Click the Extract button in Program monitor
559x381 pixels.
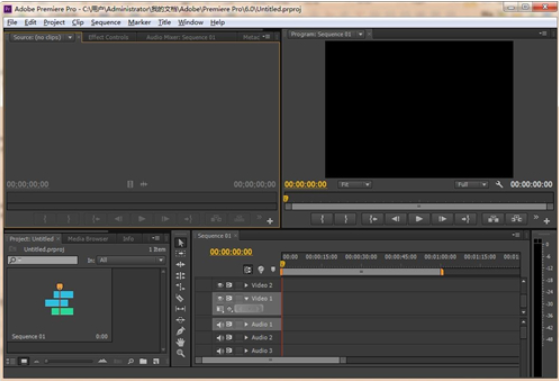(517, 219)
